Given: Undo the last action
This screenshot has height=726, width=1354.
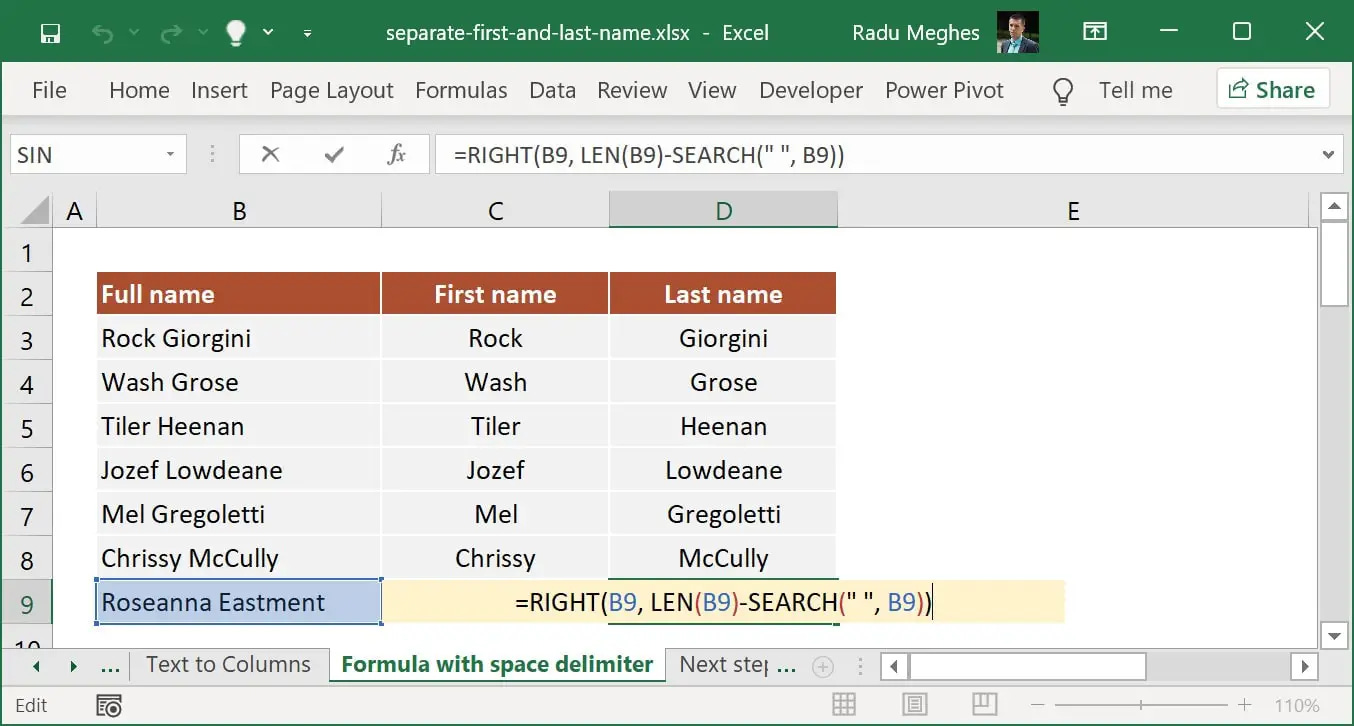Looking at the screenshot, I should (x=104, y=32).
